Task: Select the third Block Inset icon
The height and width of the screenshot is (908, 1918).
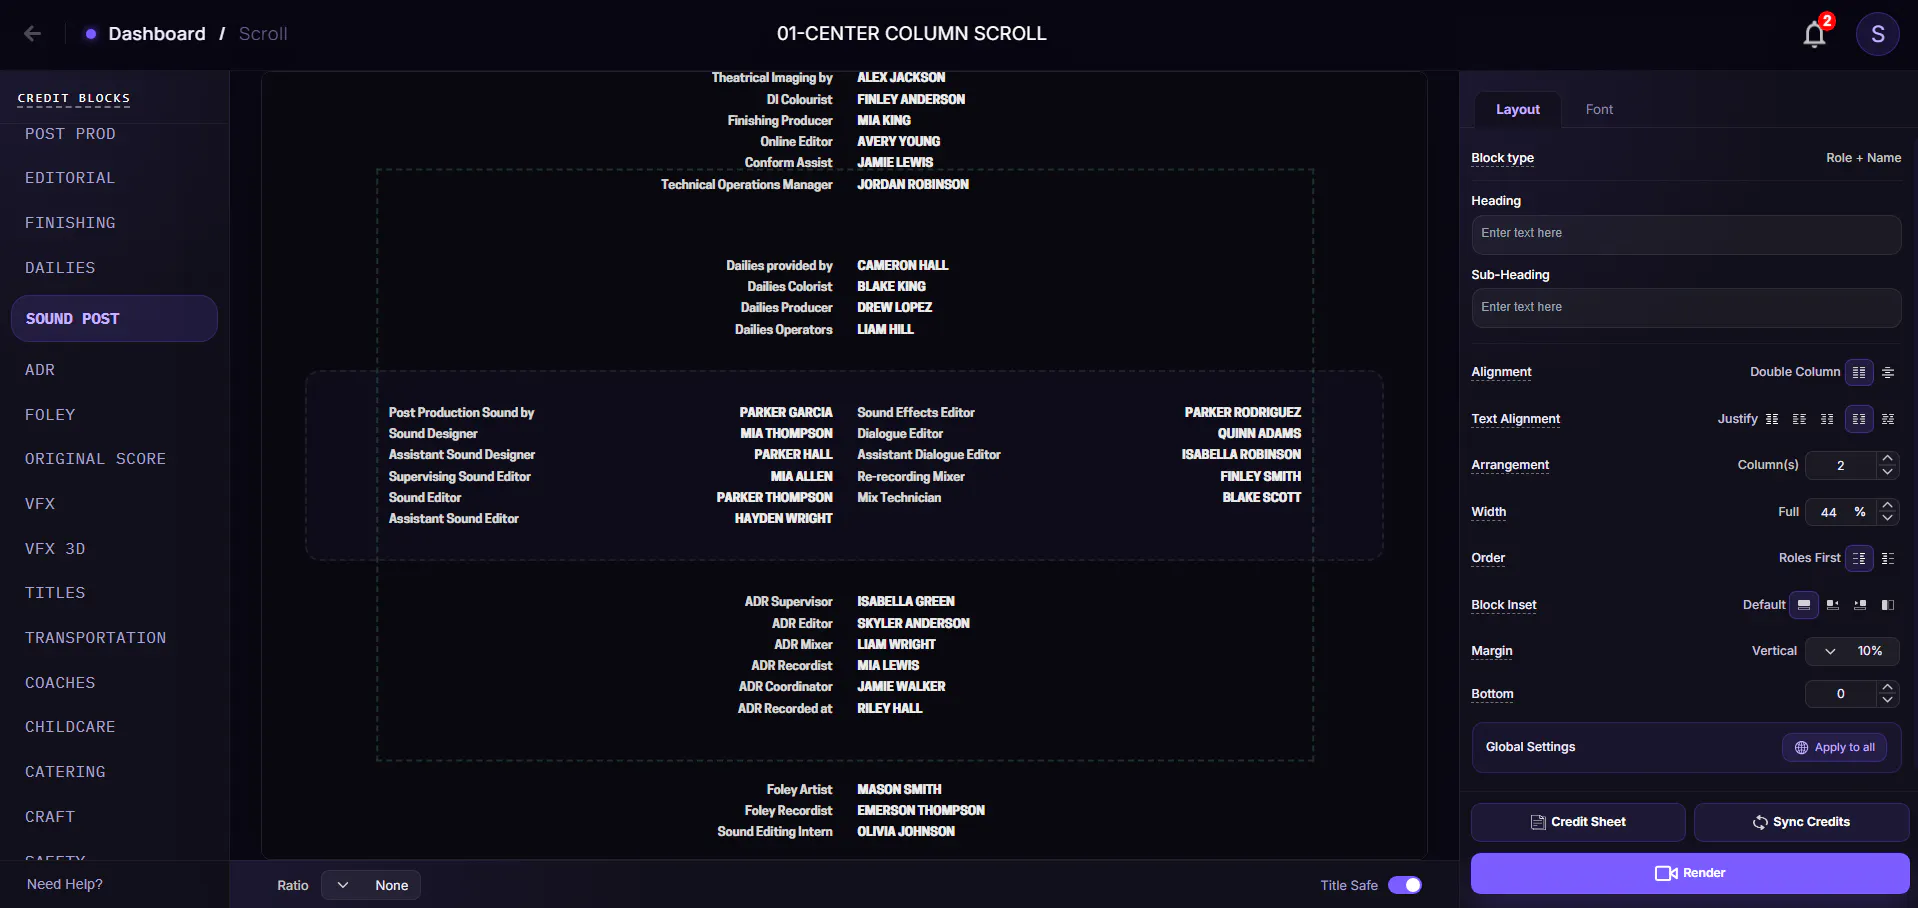Action: 1860,605
